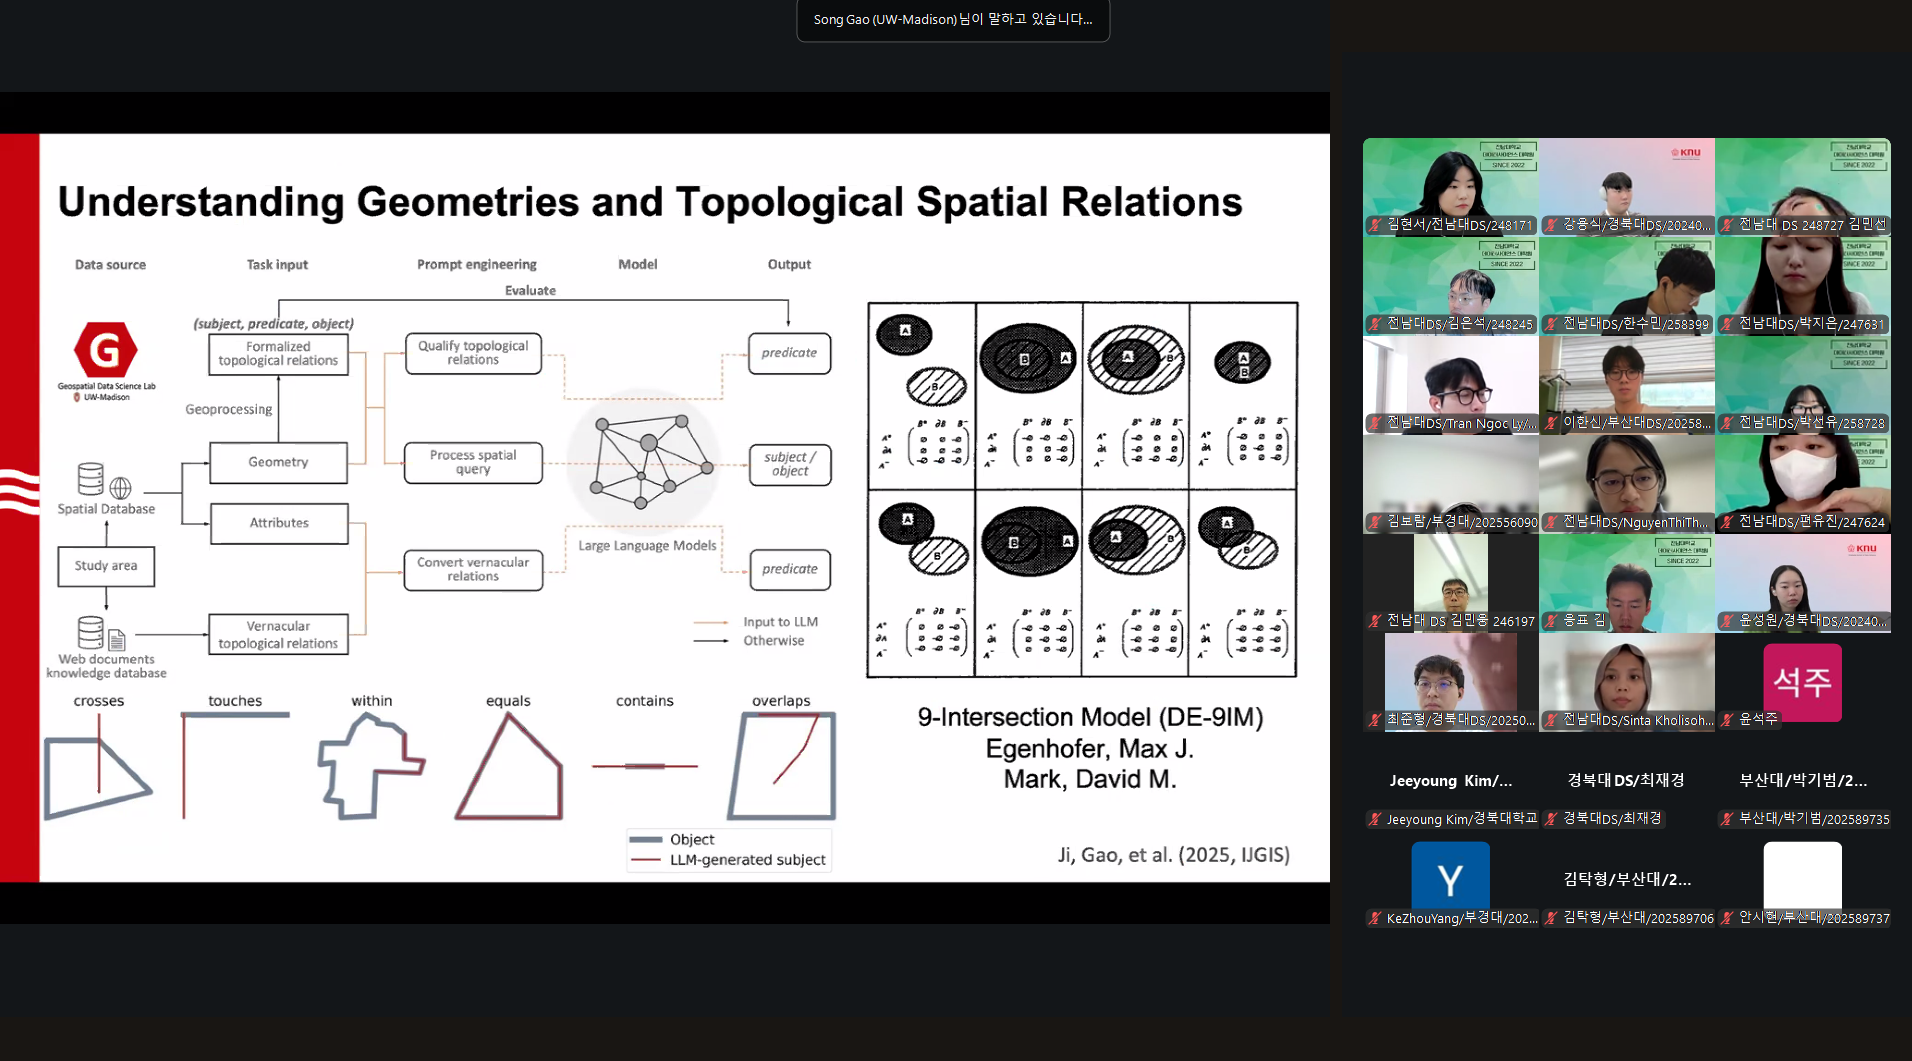Click the 경북대DS/최재경 name tile
Screen dimensions: 1912x1061
[1626, 780]
